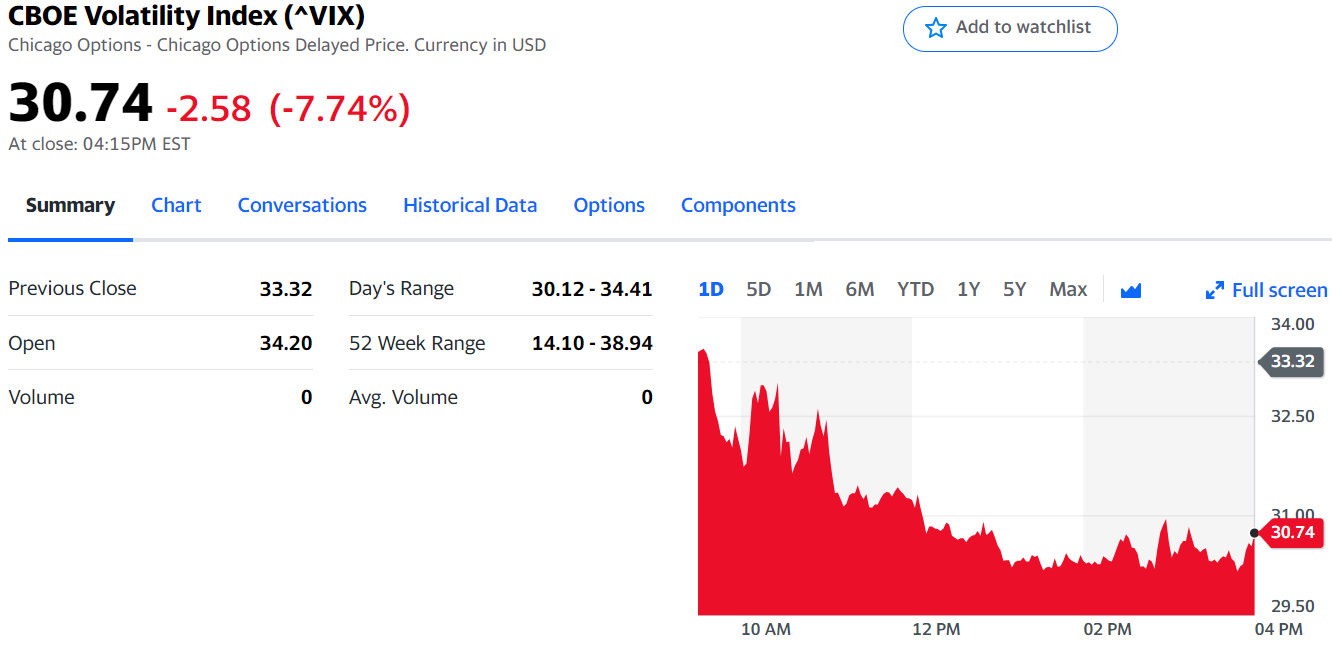1332x645 pixels.
Task: Select the YTD chart range
Action: [x=915, y=289]
